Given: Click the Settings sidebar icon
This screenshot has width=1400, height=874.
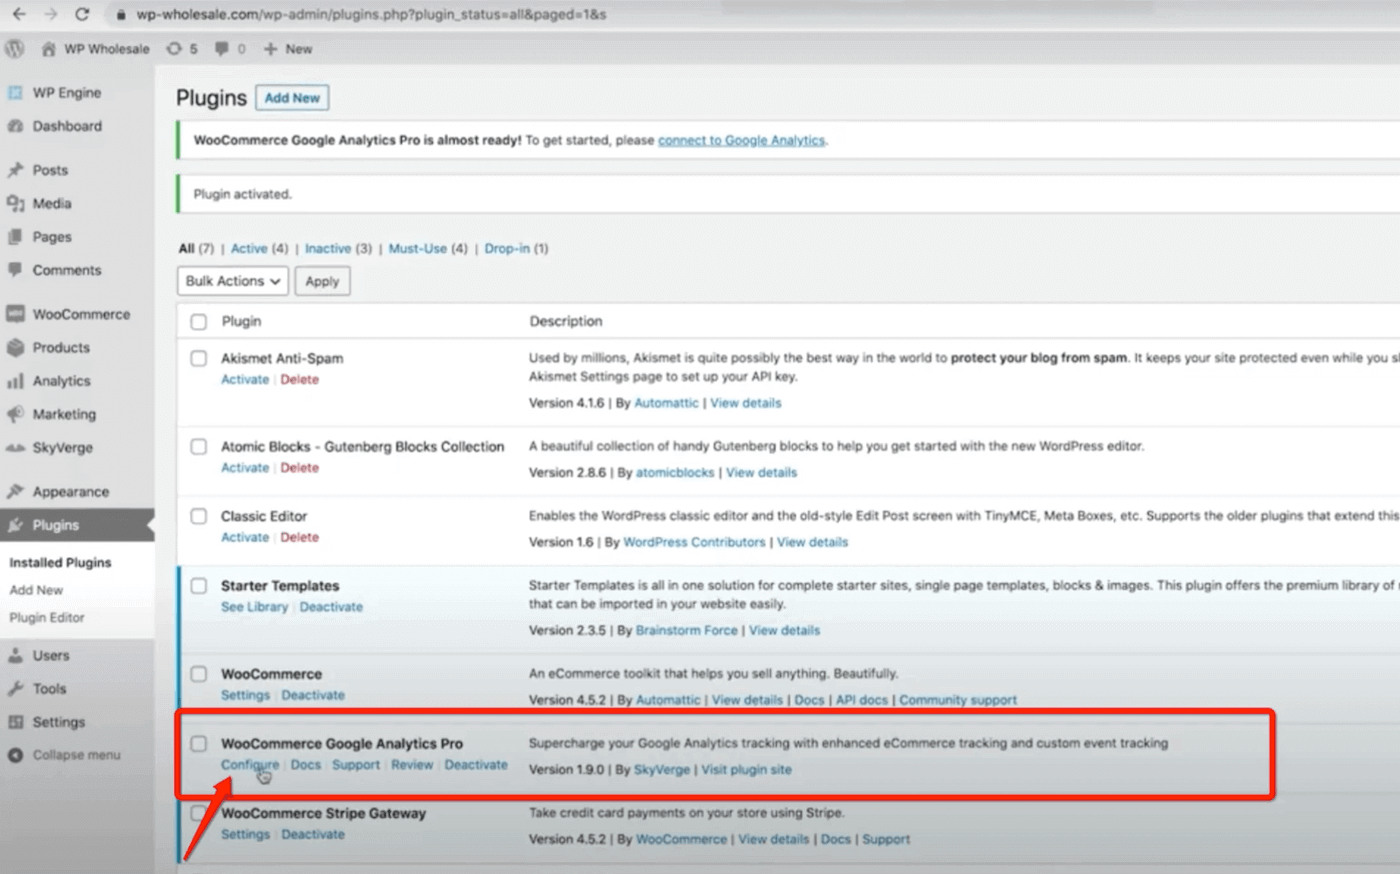Looking at the screenshot, I should pyautogui.click(x=15, y=722).
